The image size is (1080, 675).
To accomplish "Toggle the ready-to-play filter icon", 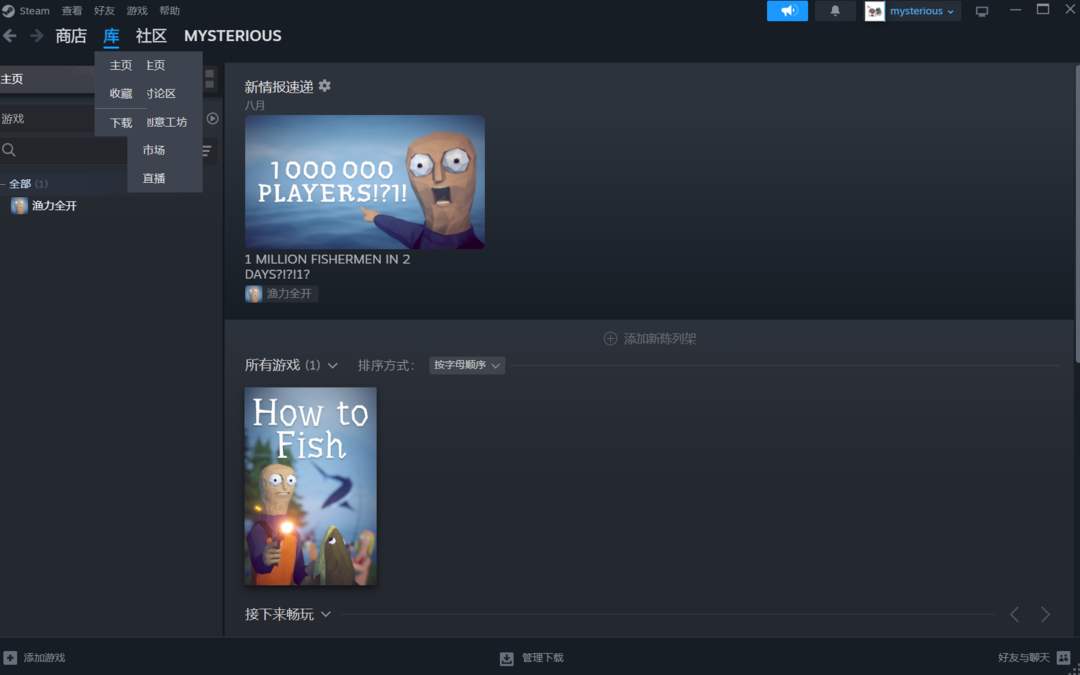I will [x=213, y=118].
